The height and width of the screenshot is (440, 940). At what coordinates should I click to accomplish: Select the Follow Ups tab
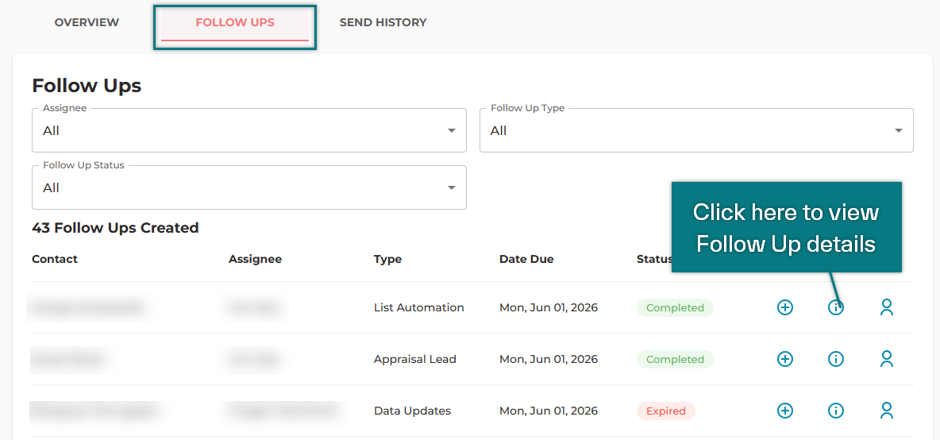[235, 23]
